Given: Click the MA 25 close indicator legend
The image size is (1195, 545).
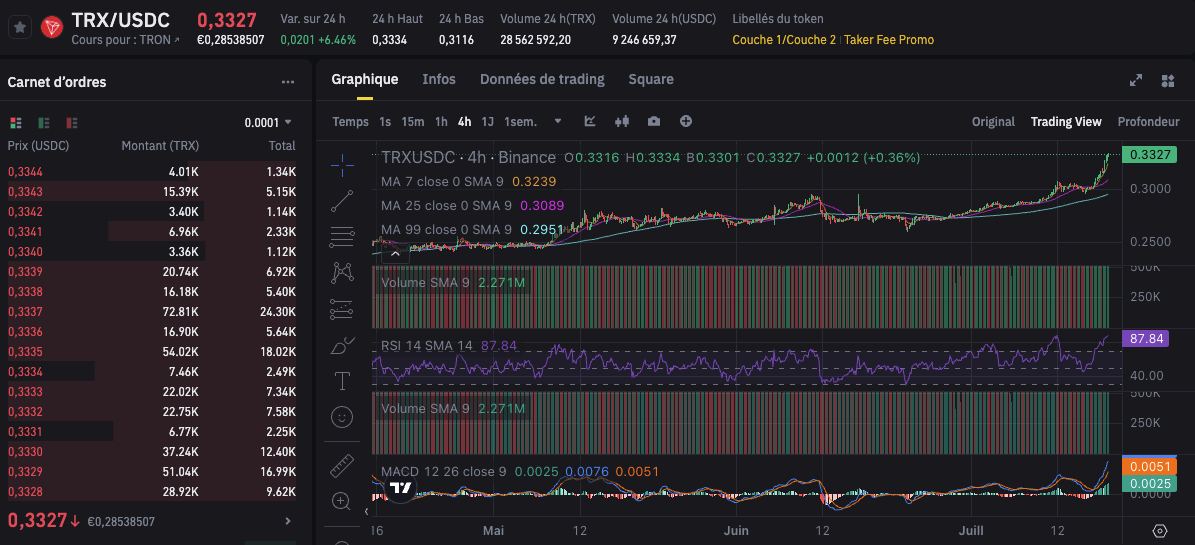Looking at the screenshot, I should pos(473,206).
